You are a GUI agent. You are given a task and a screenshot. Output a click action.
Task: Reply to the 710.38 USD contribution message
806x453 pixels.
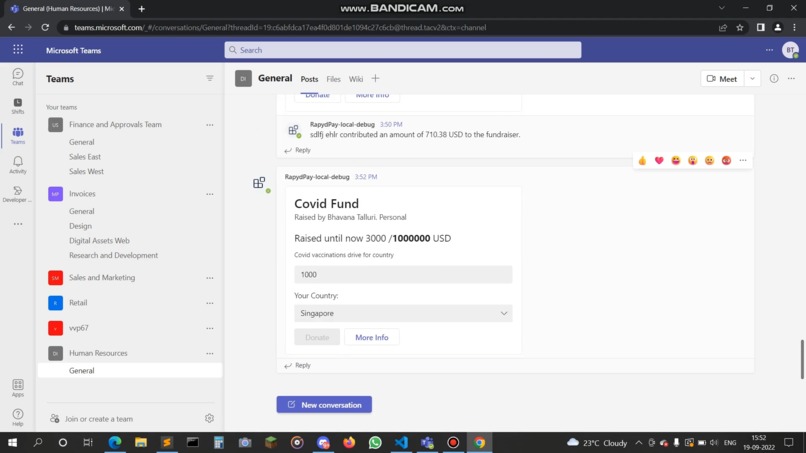298,150
